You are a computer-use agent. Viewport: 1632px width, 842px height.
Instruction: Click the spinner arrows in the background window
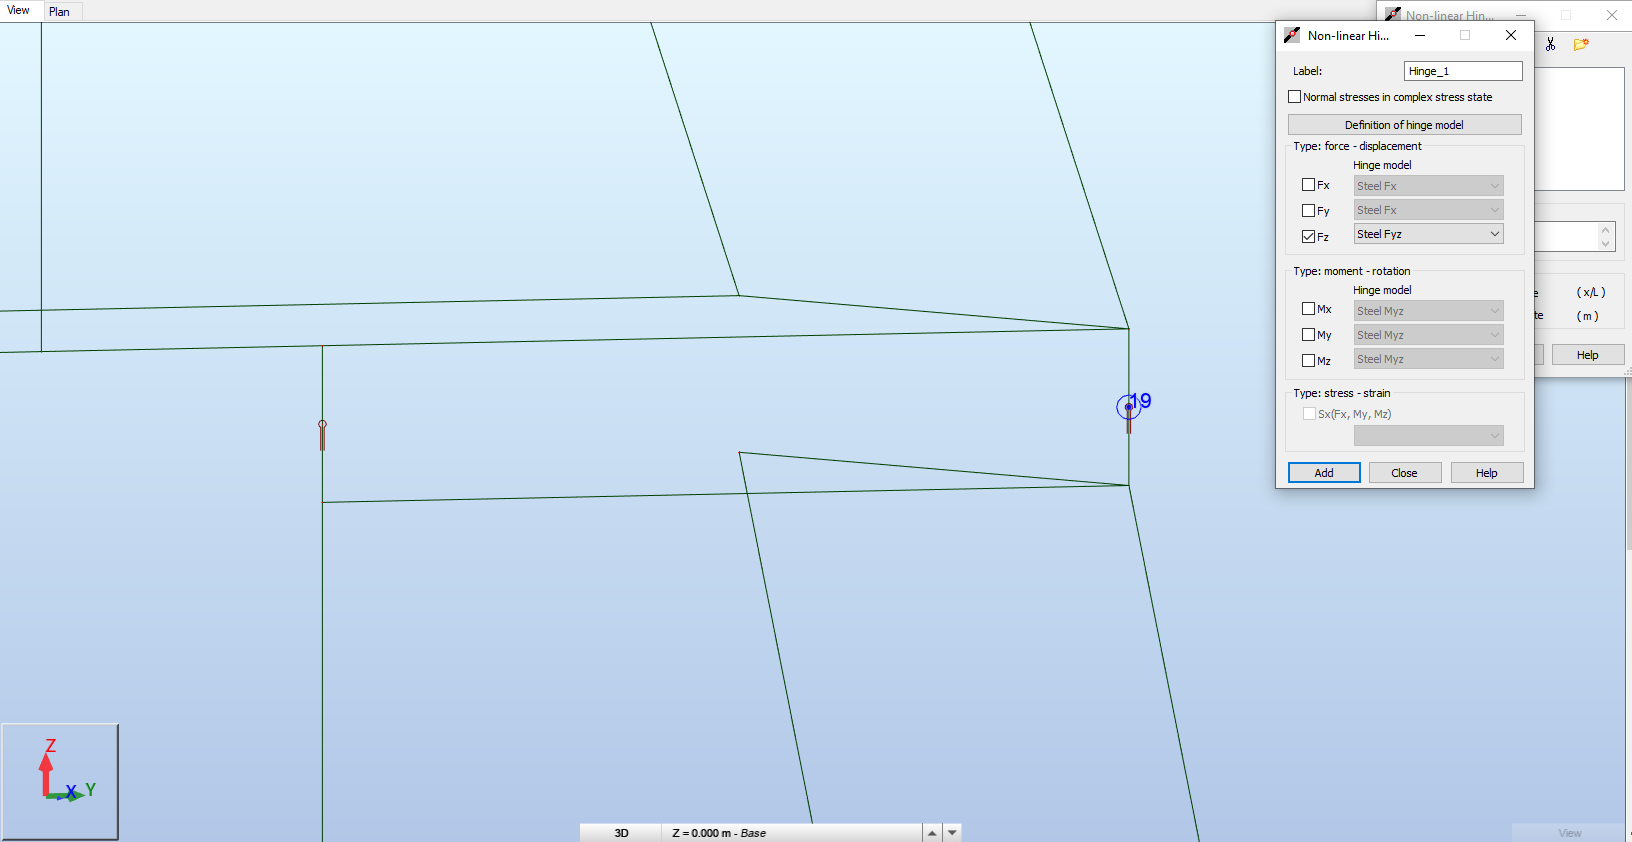1605,237
